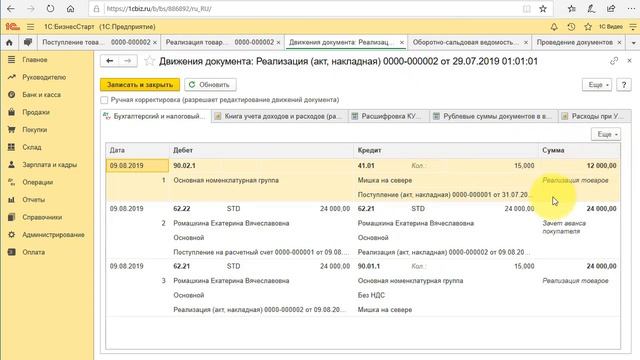Select the Расходы при У... tab
The image size is (640, 360).
[595, 116]
